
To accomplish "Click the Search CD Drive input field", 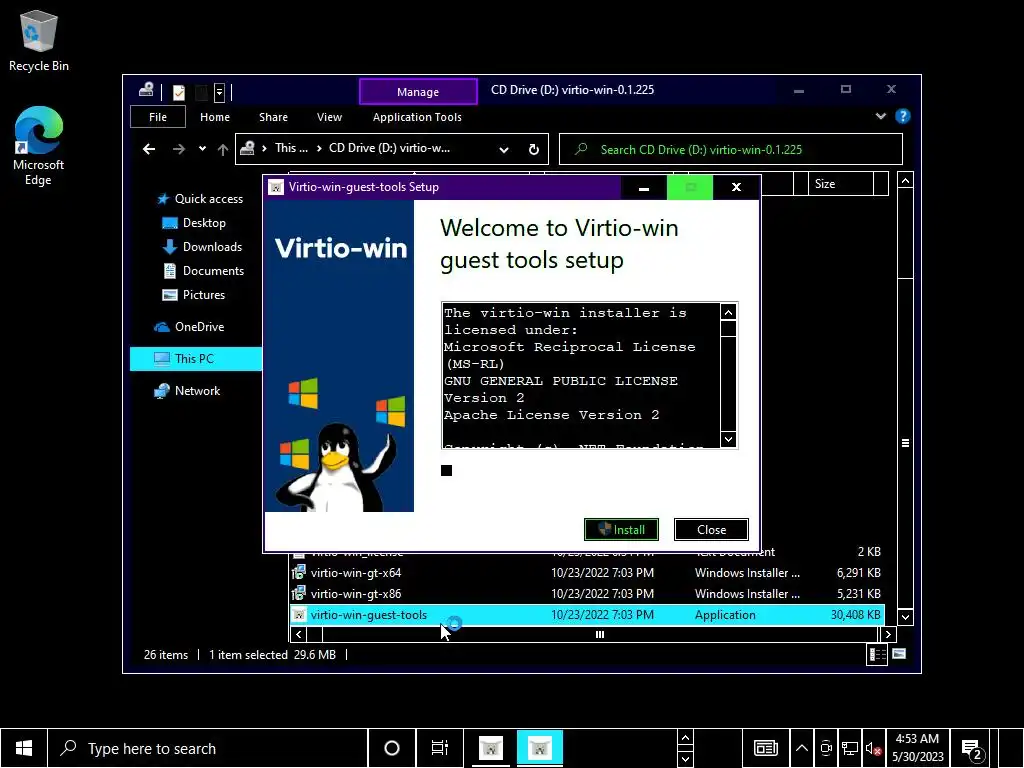I will [x=731, y=150].
